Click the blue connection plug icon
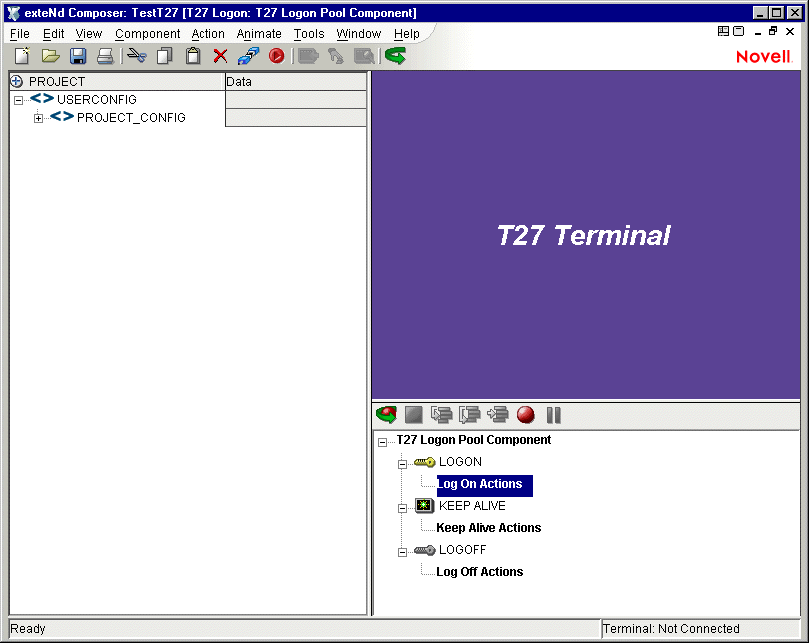The height and width of the screenshot is (643, 809). point(248,56)
